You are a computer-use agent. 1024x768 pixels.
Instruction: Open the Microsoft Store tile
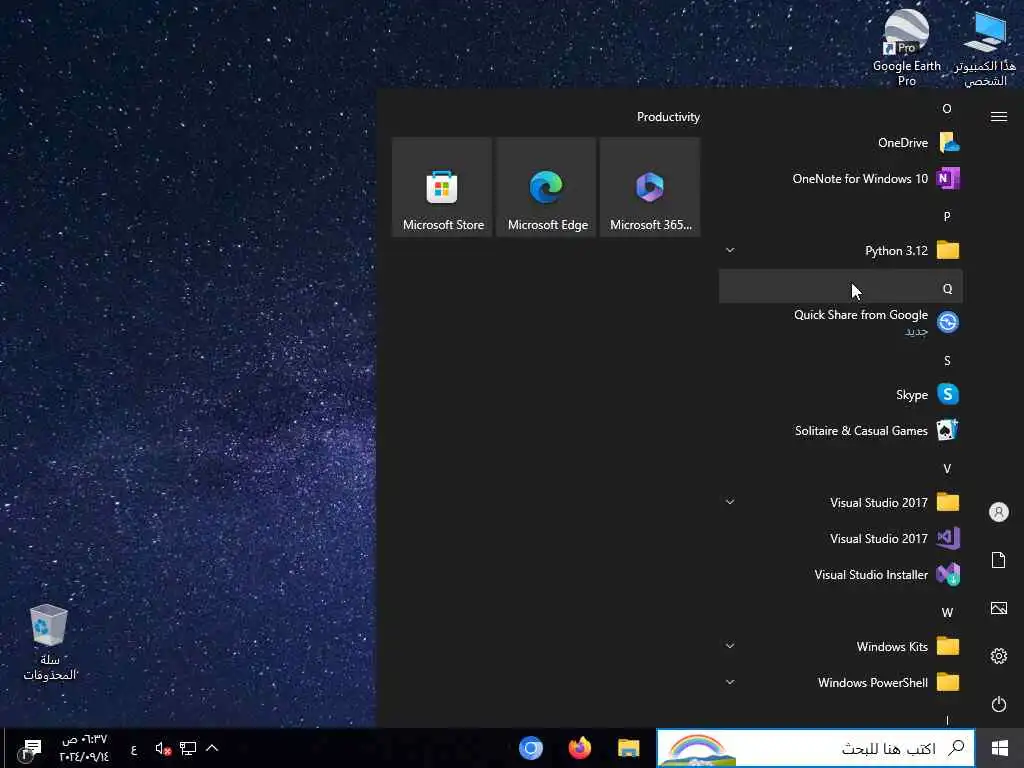[x=442, y=187]
